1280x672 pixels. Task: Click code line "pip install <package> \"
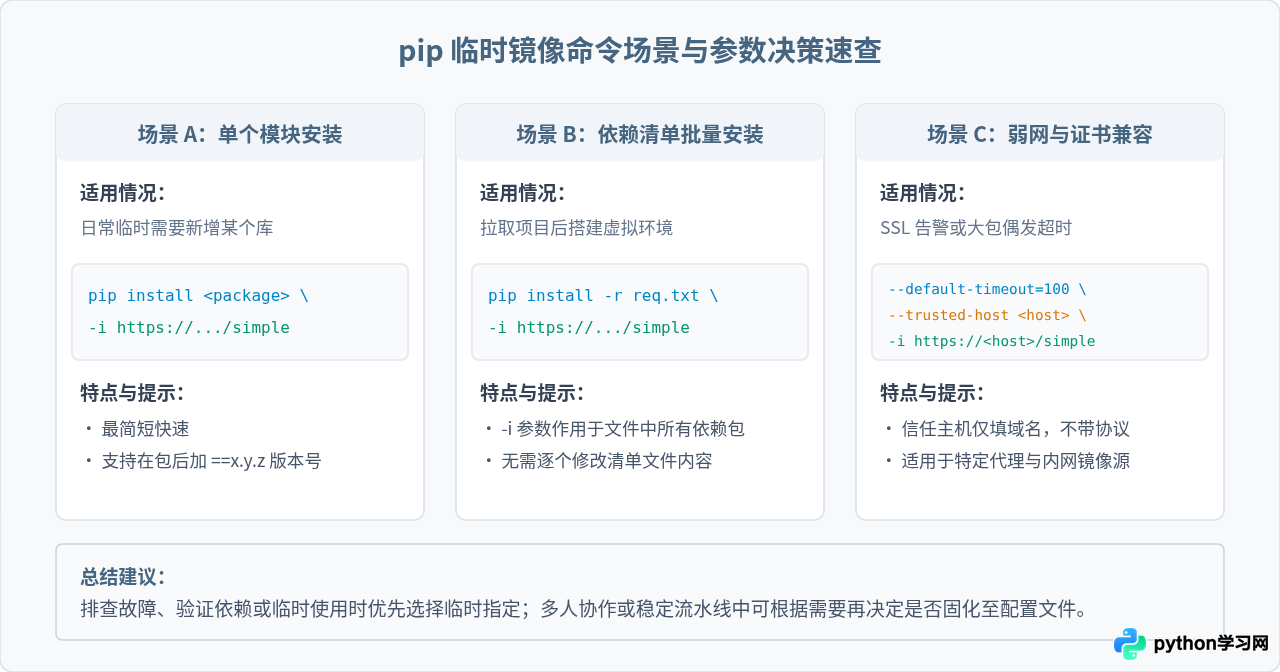198,296
